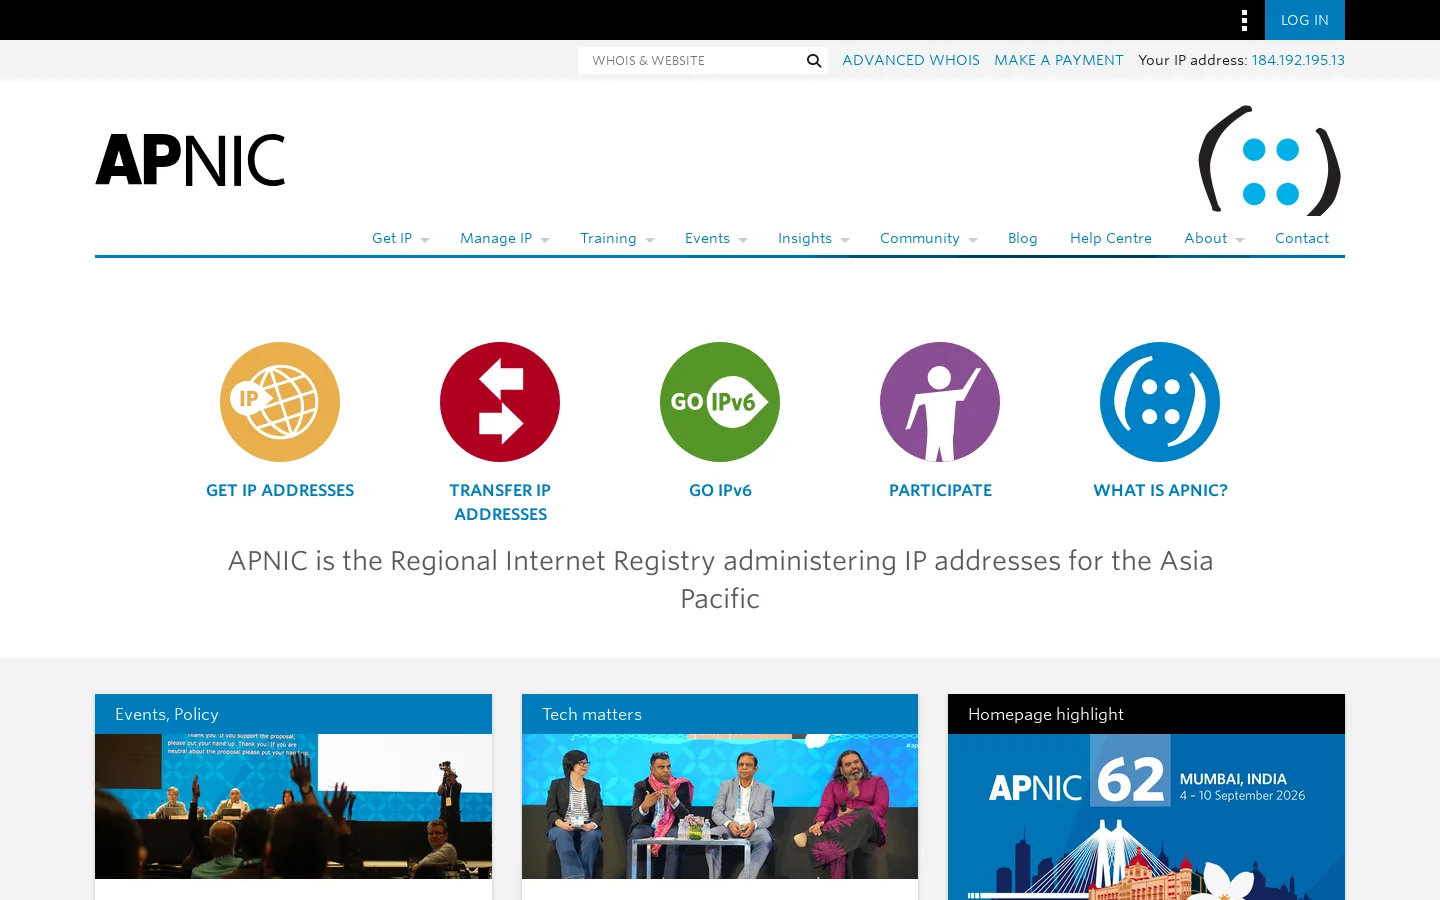Open the Events, Policy card header
The image size is (1440, 900).
(293, 714)
